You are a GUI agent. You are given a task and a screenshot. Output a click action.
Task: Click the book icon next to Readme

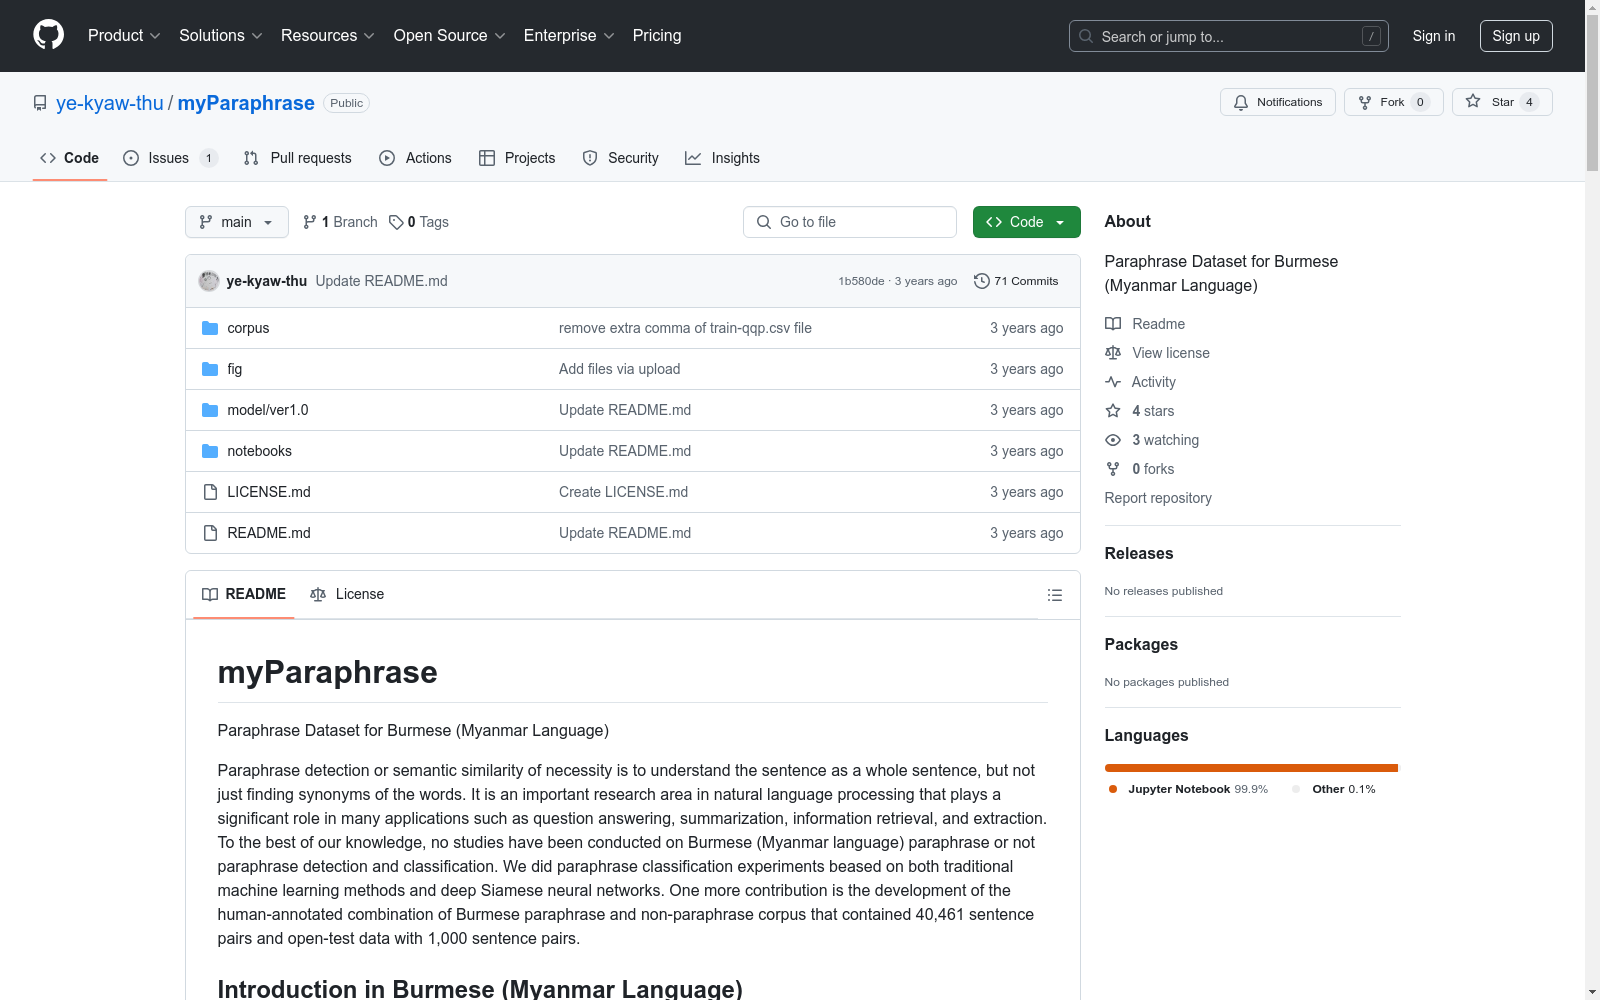(1113, 324)
